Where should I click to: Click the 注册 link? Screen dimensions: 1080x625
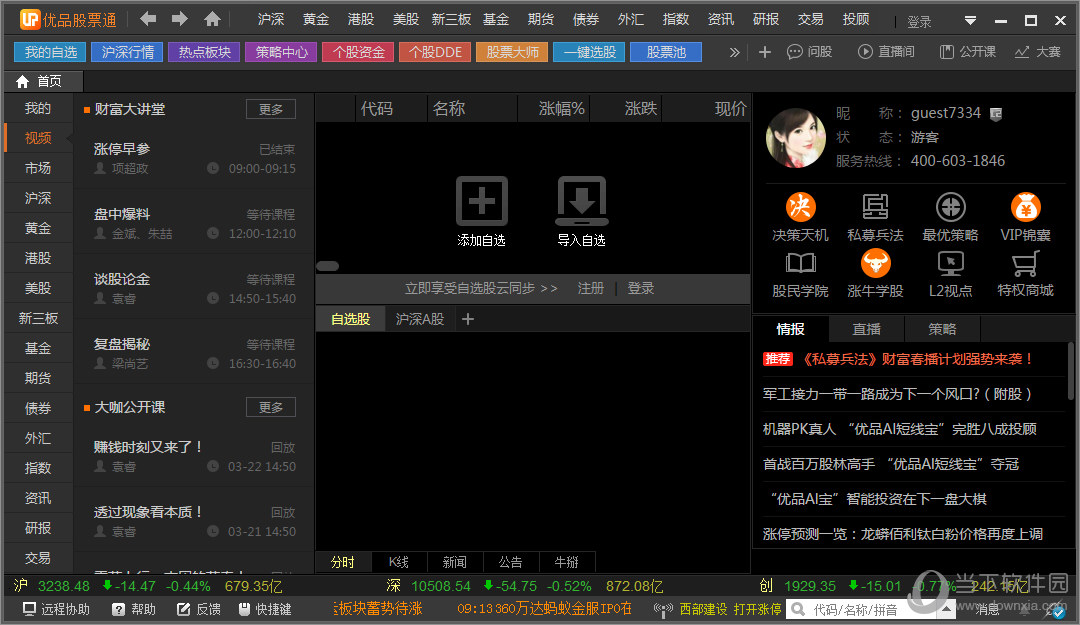tap(590, 288)
